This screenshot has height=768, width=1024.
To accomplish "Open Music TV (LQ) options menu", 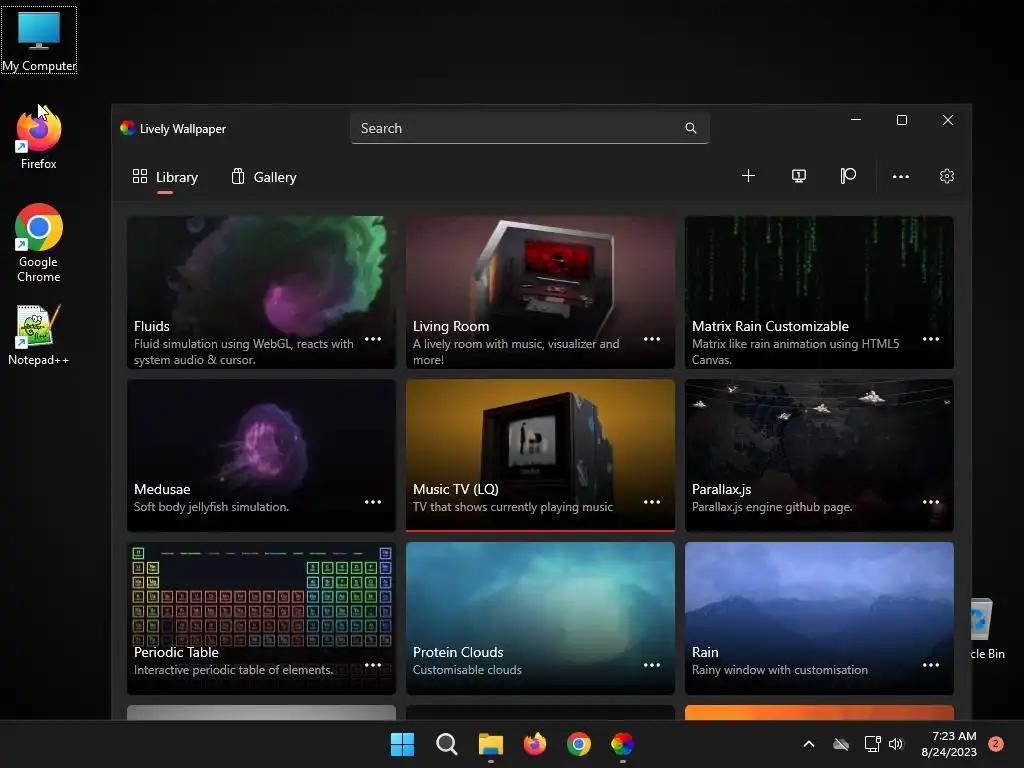I will 652,502.
